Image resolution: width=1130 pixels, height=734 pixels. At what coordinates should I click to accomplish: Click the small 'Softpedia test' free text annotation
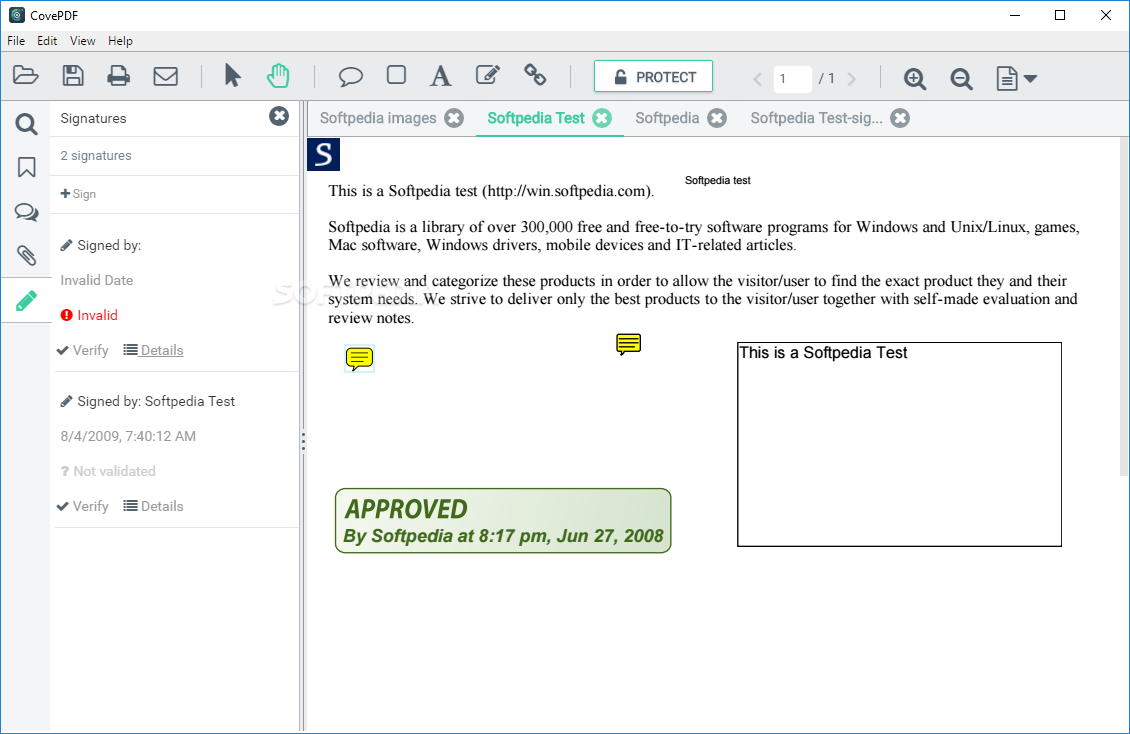[717, 180]
